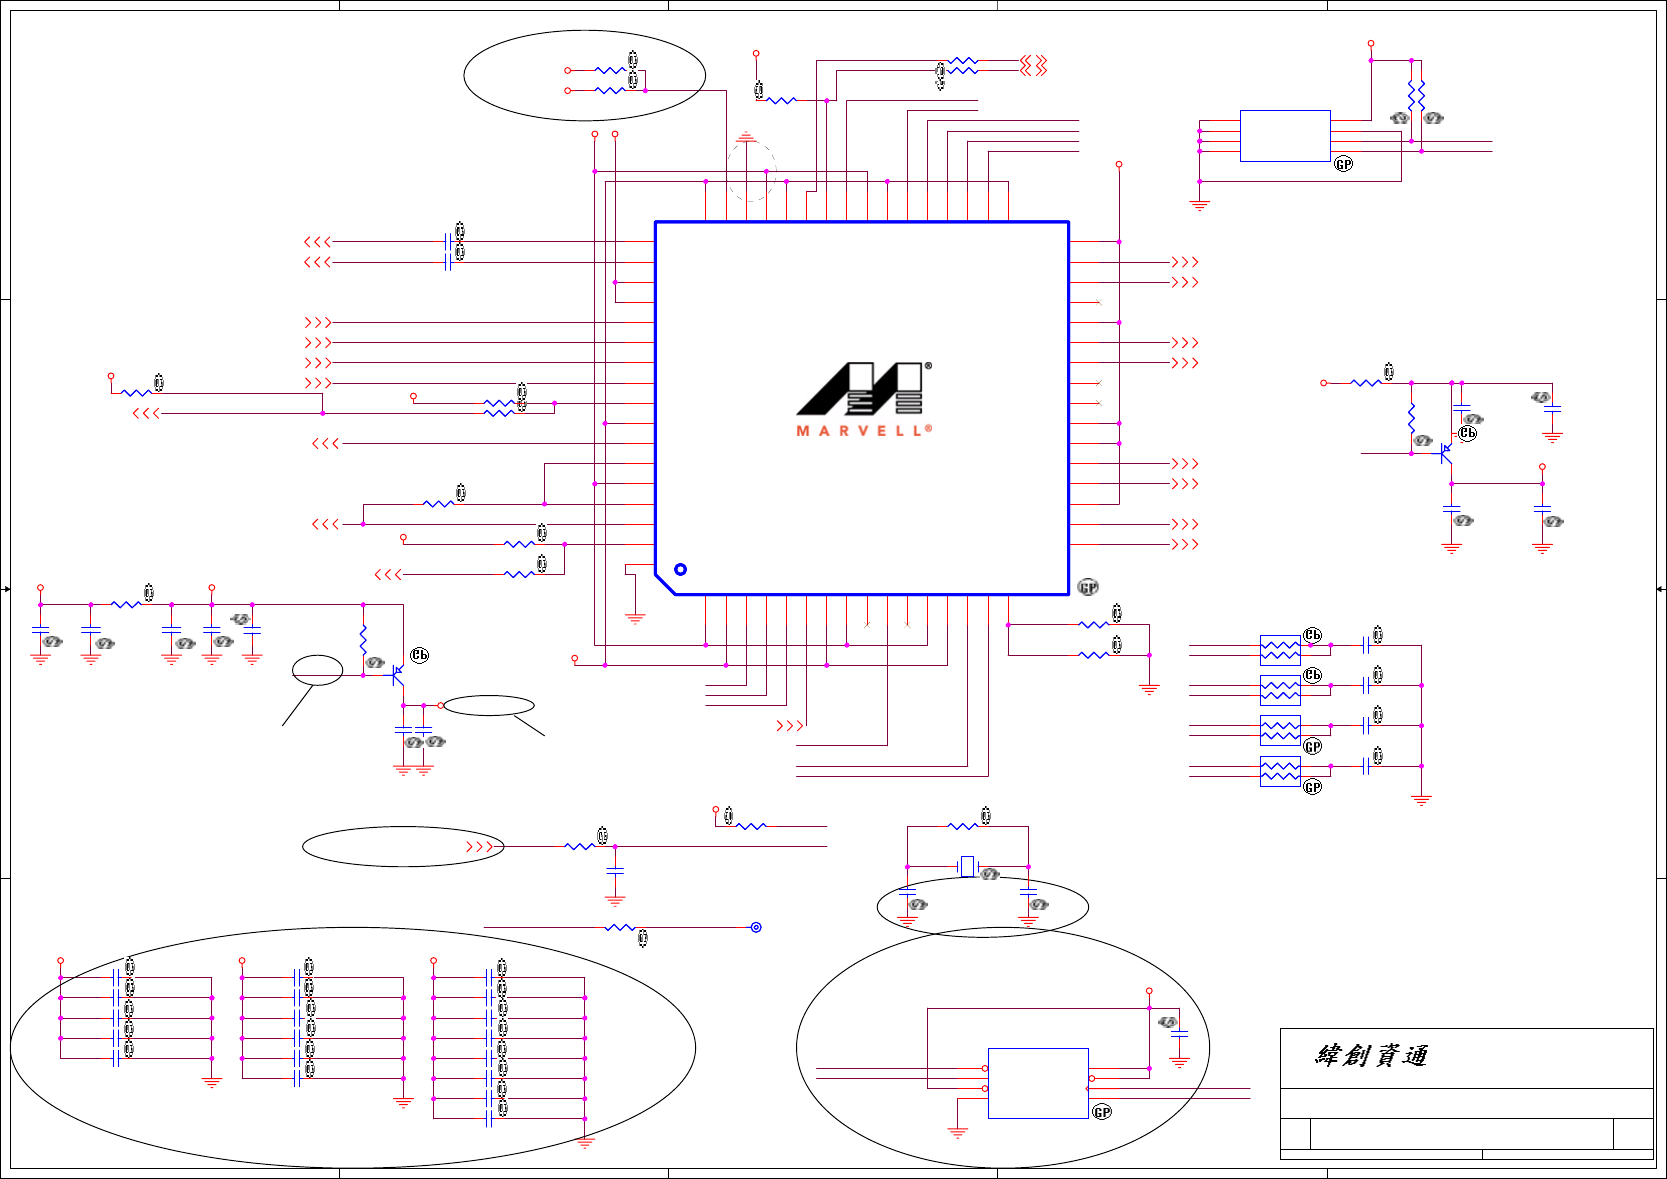The height and width of the screenshot is (1179, 1667).
Task: Click the ground symbol under the top-right IC
Action: click(x=1199, y=204)
